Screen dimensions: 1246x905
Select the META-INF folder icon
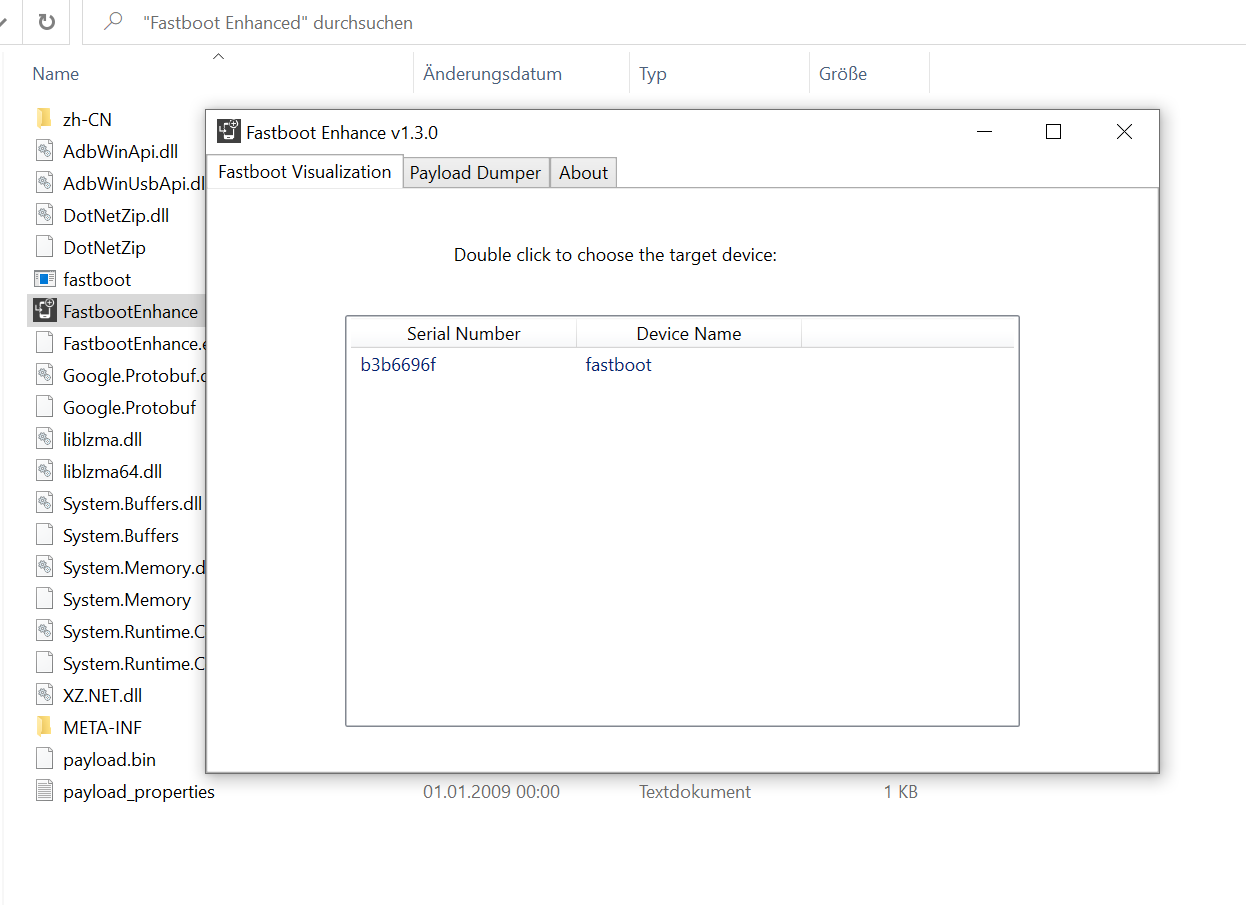[44, 727]
